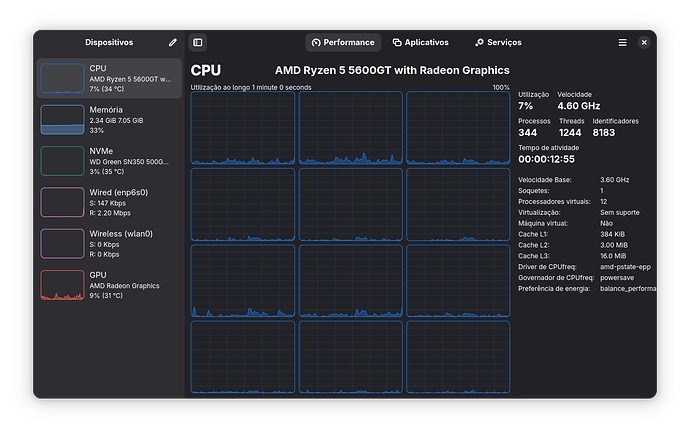The height and width of the screenshot is (434, 690).
Task: Close the system monitor window
Action: tap(645, 43)
